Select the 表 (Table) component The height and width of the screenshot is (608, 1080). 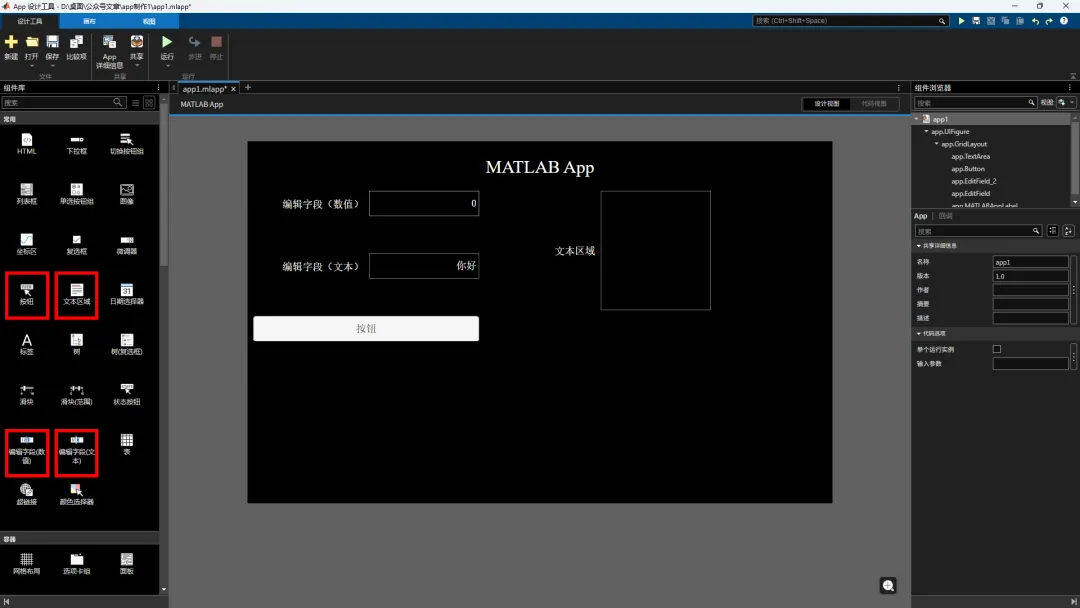127,444
